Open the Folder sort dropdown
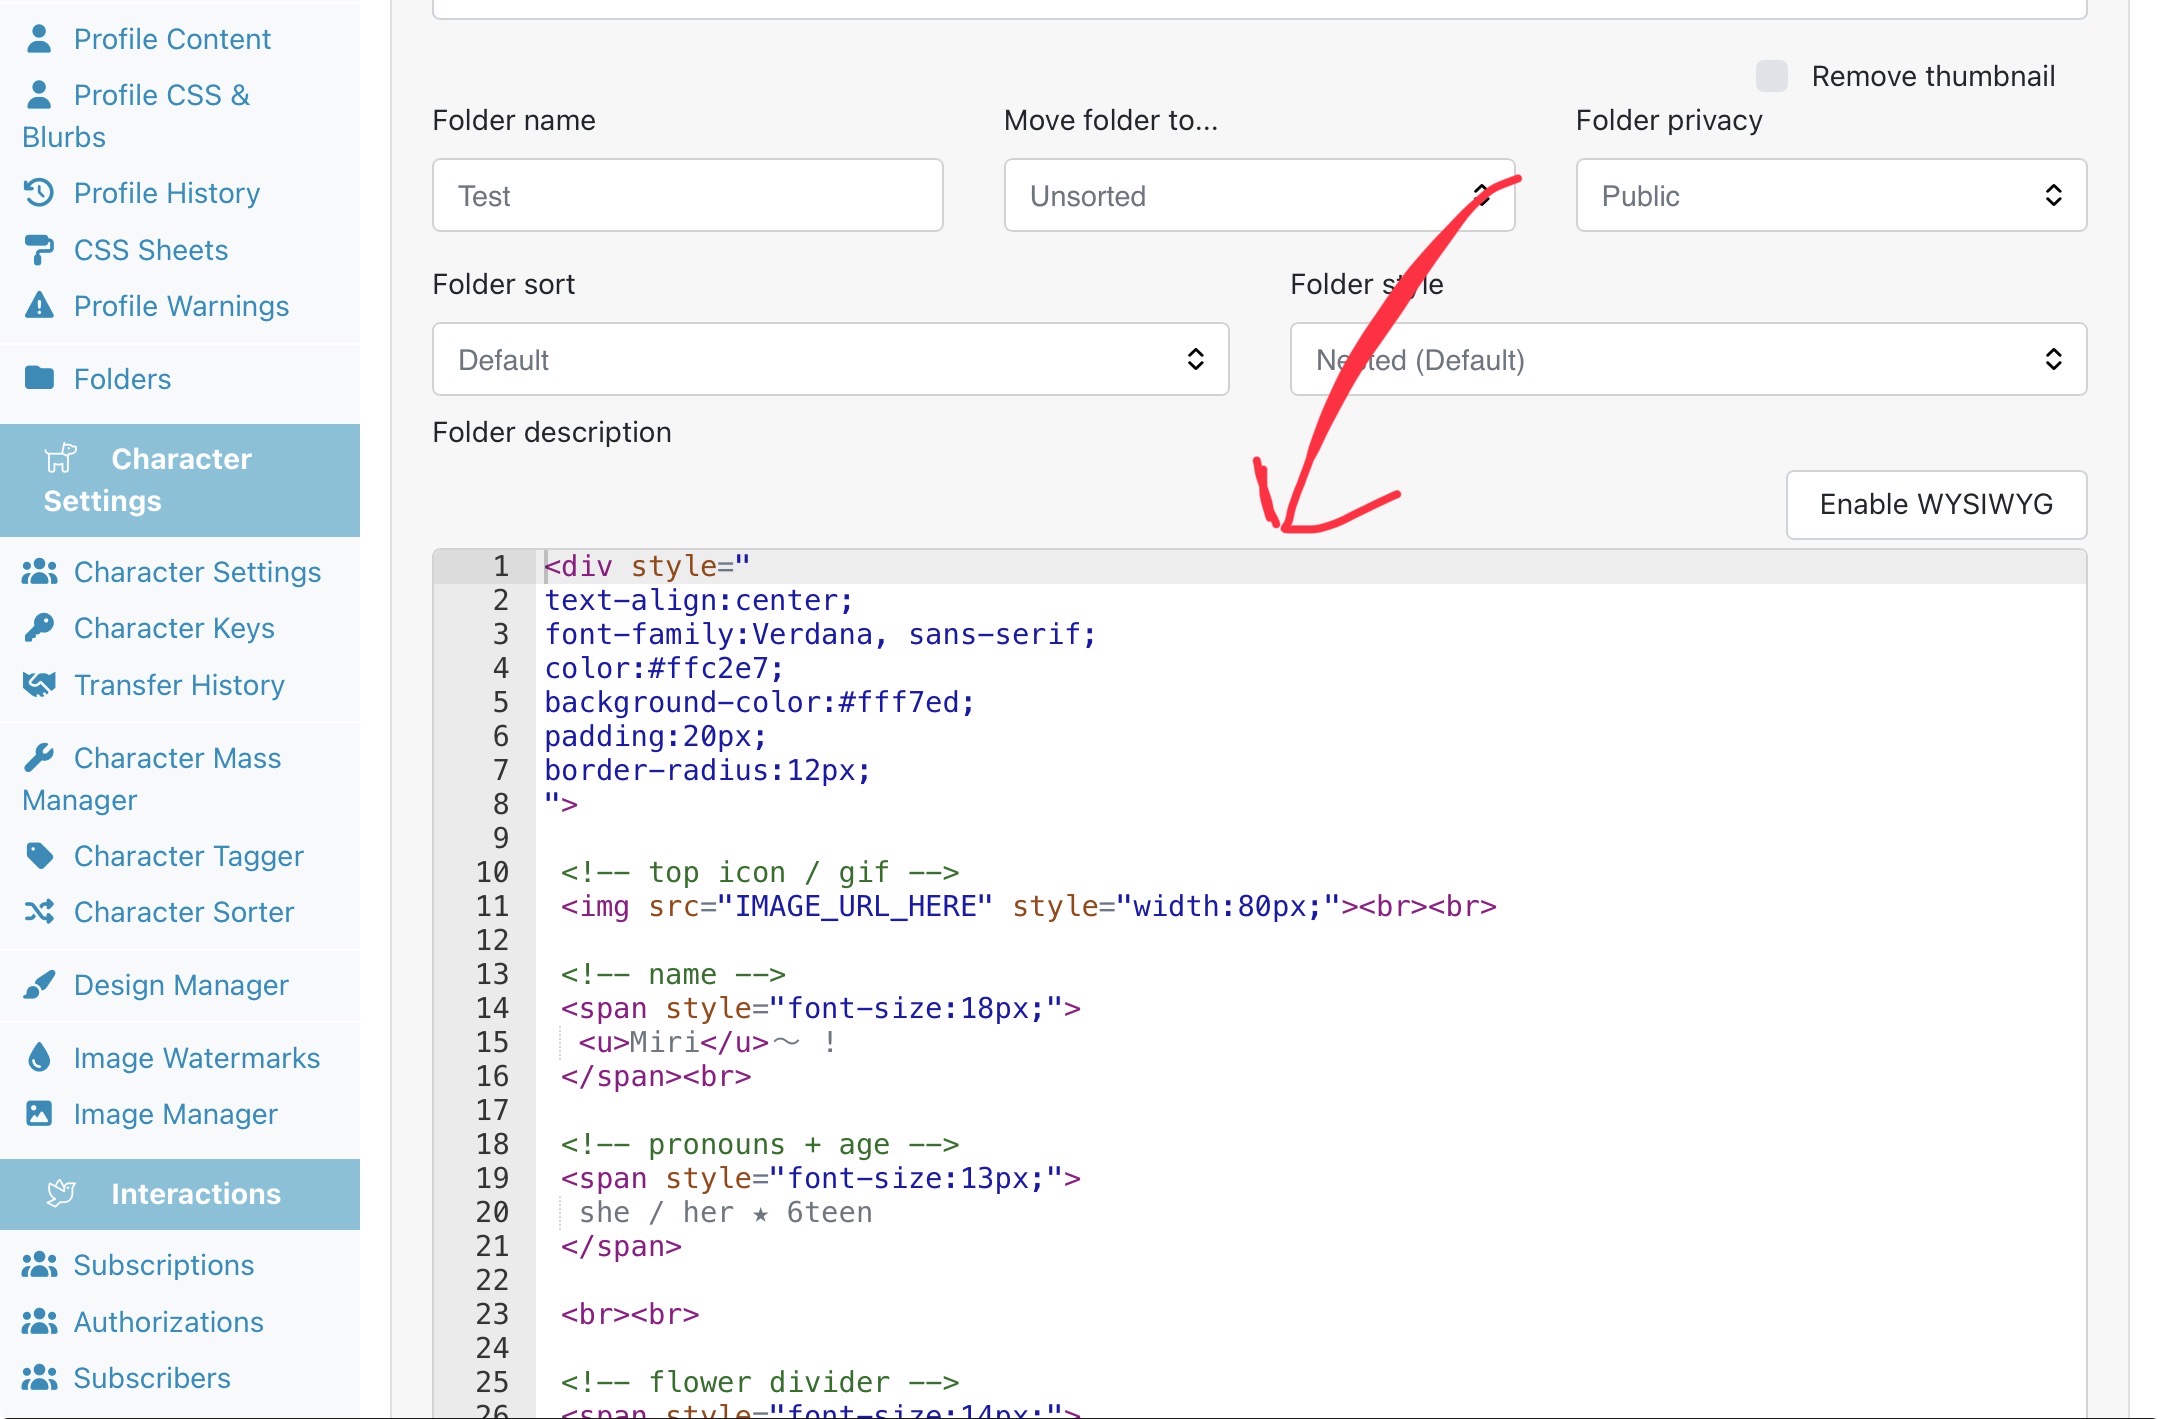The image size is (2160, 1419). click(x=831, y=359)
